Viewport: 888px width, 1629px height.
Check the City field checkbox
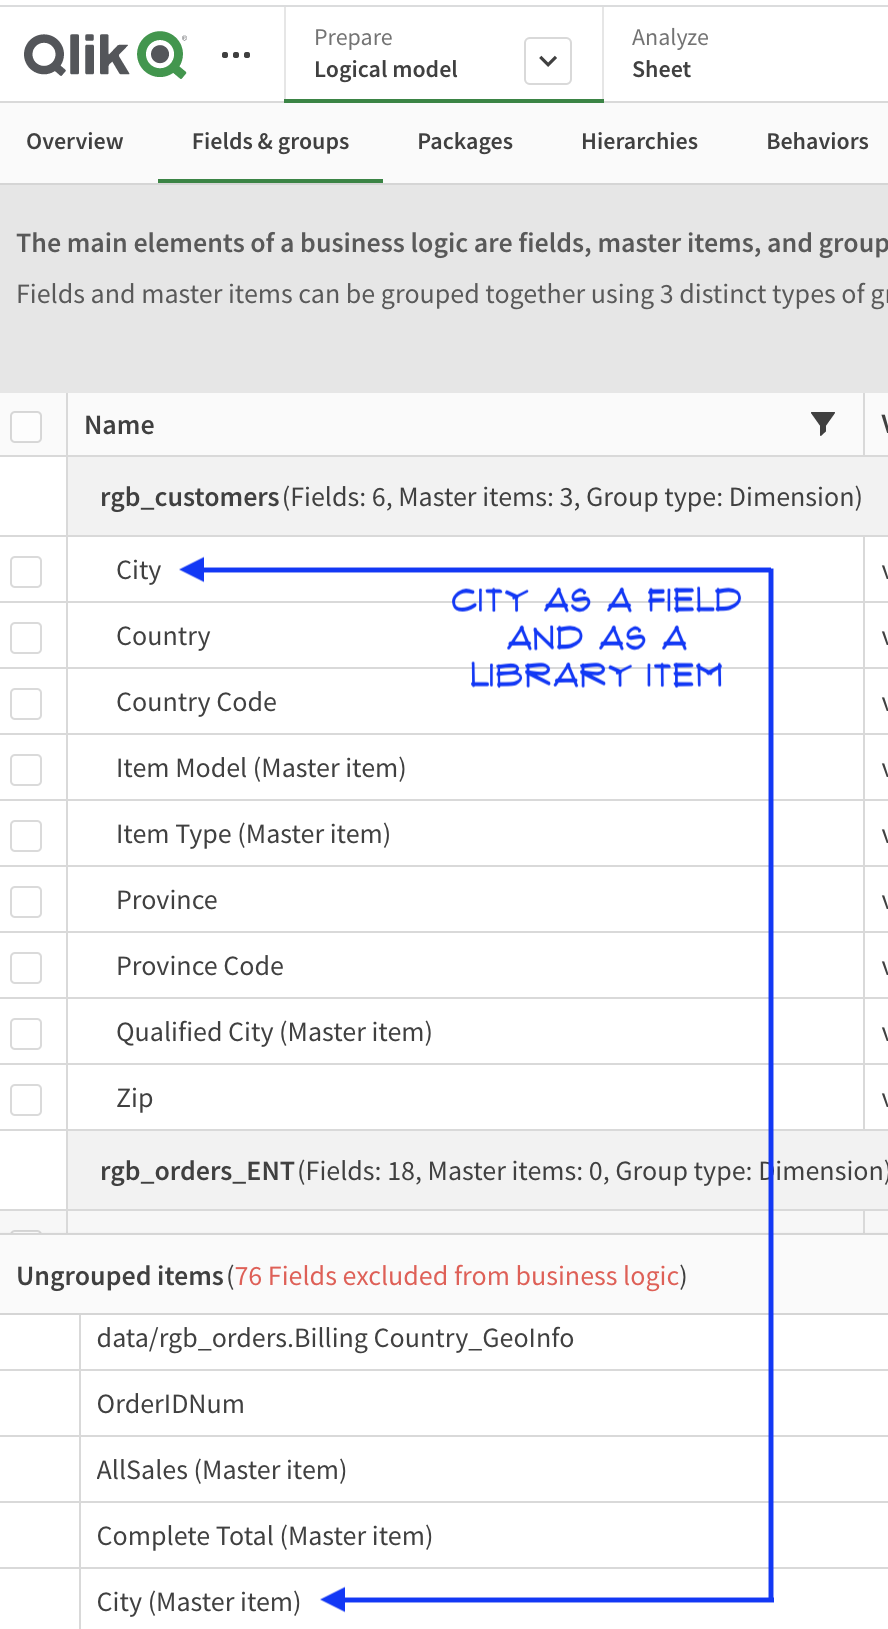coord(26,572)
